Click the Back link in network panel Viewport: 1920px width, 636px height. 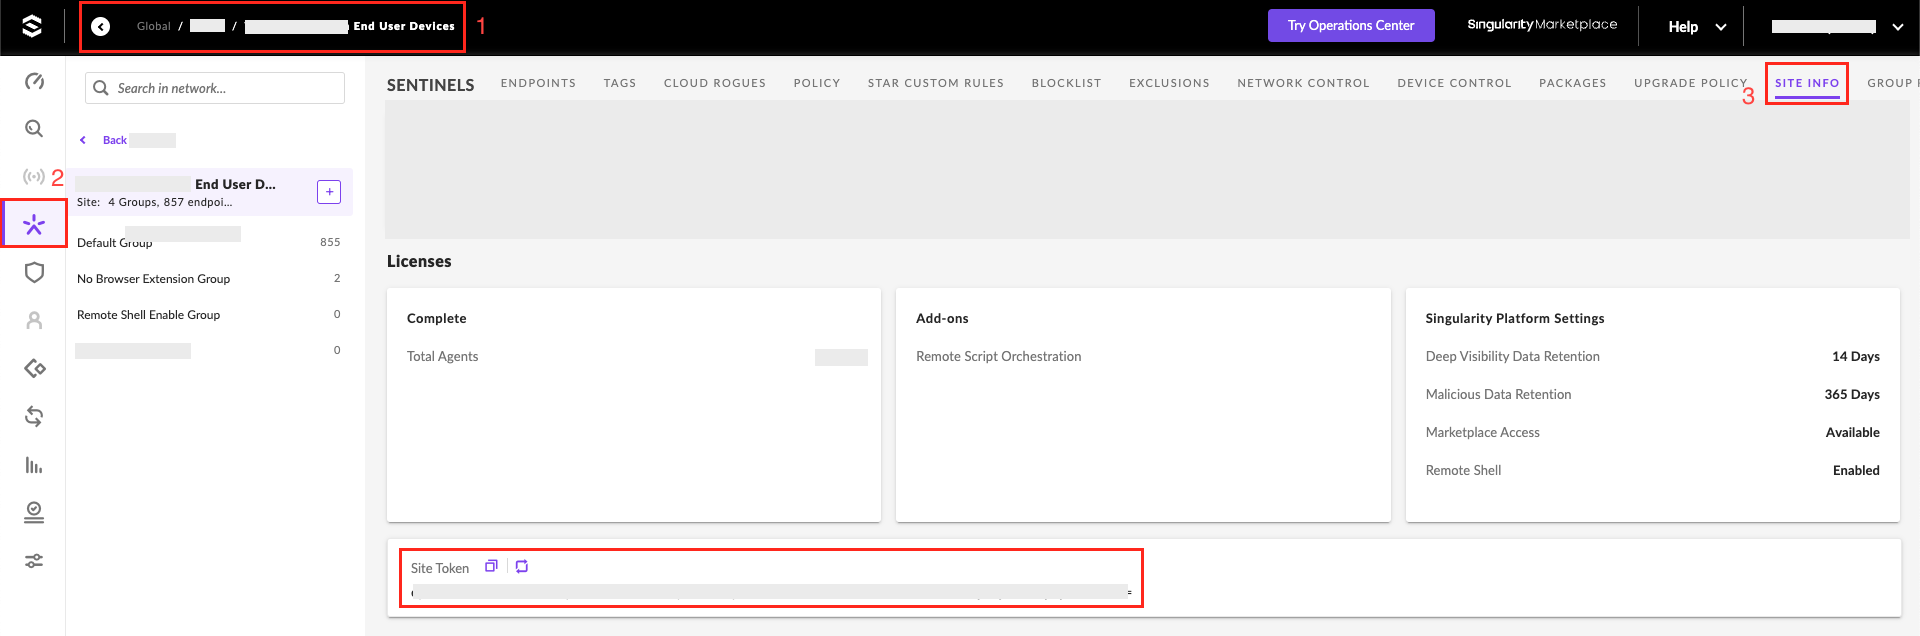(x=115, y=140)
